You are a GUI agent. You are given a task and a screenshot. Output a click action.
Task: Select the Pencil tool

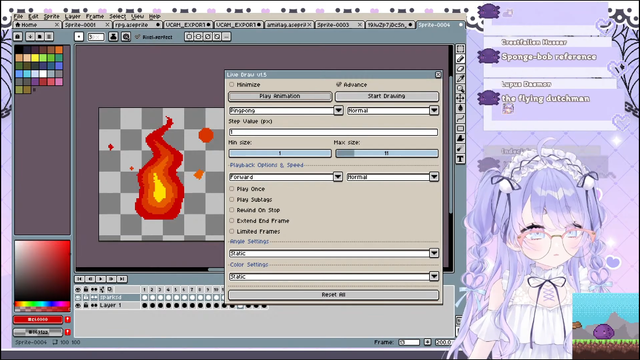460,59
